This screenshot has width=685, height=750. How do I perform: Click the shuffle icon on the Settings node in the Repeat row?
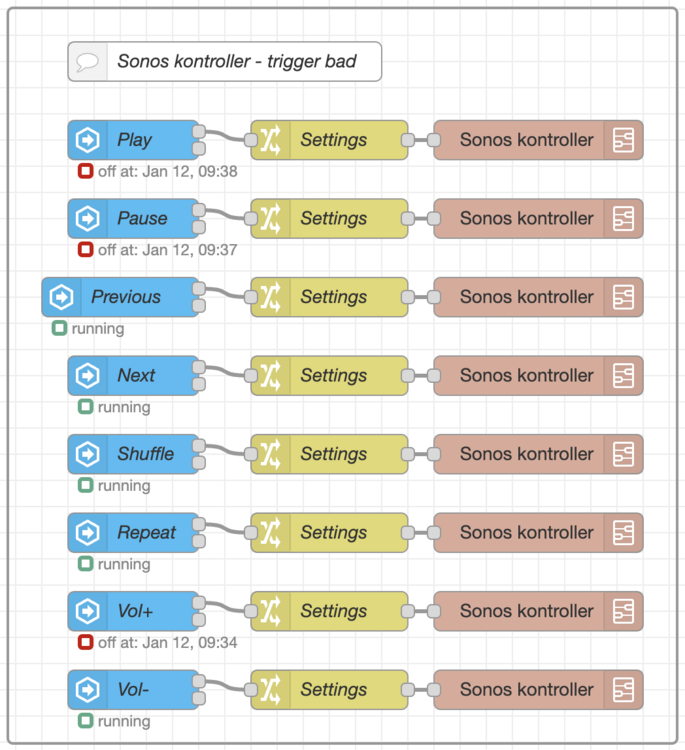270,533
